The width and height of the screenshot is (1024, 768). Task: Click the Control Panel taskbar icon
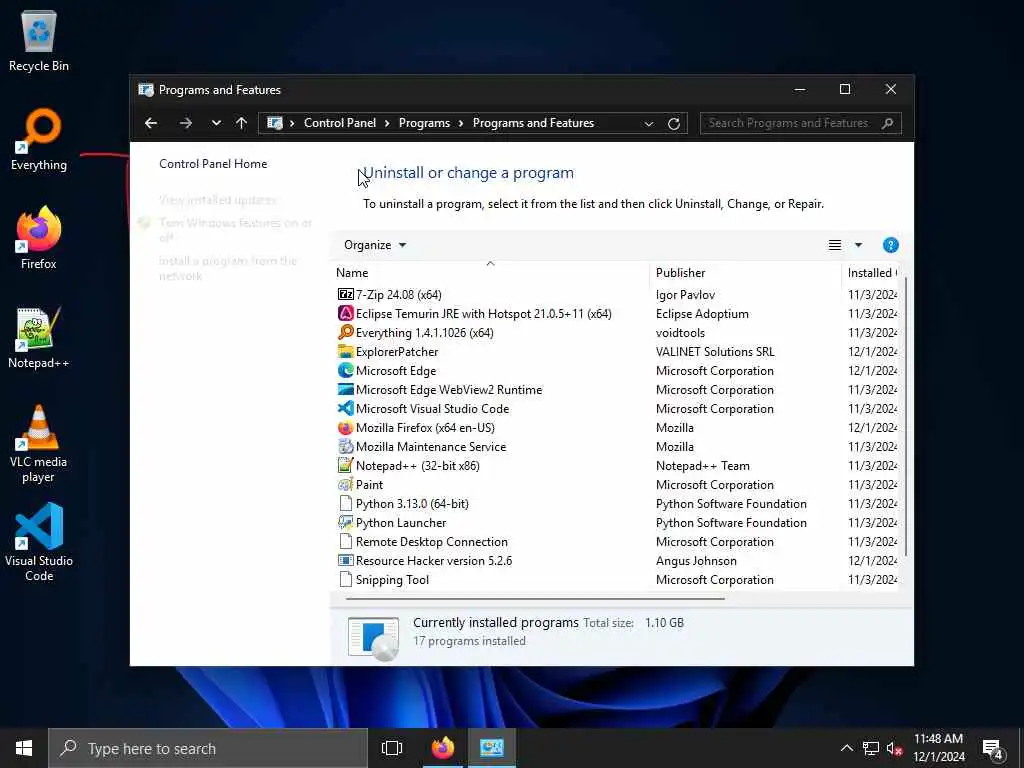492,748
